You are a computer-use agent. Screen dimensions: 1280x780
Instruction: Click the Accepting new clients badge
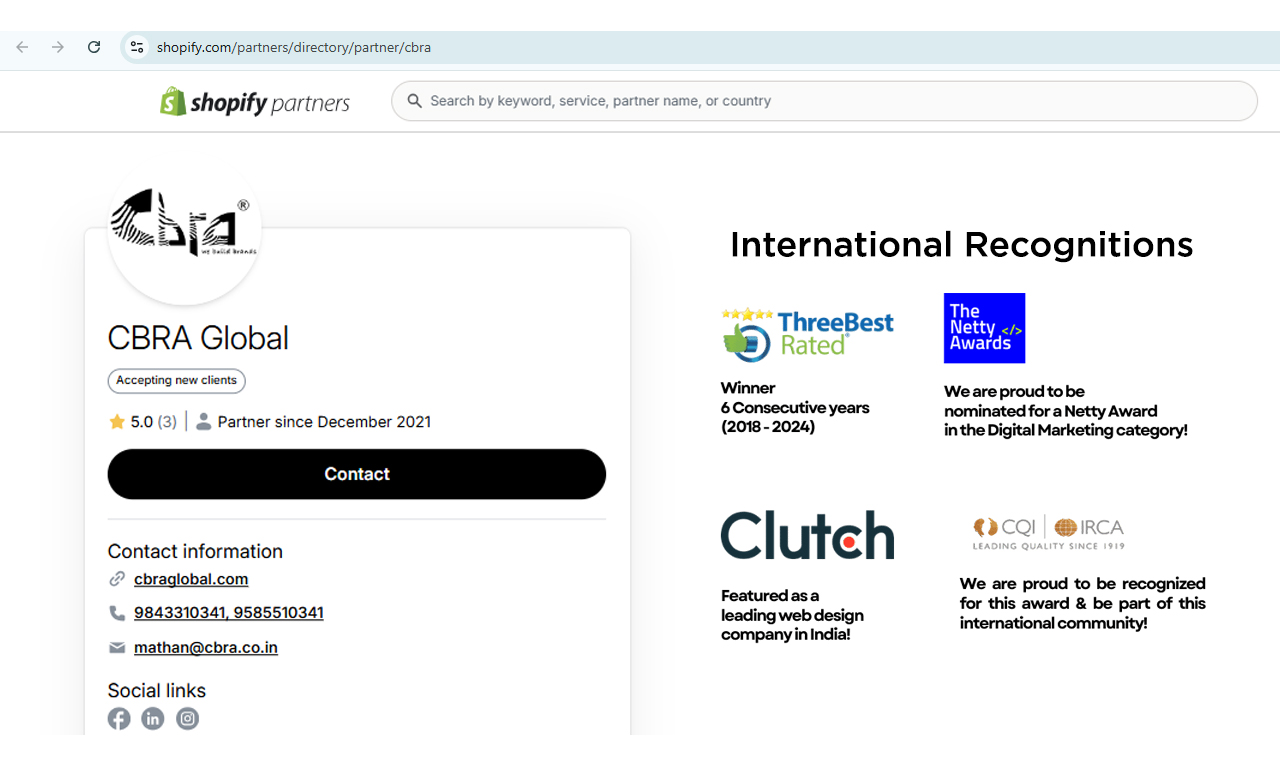(176, 380)
